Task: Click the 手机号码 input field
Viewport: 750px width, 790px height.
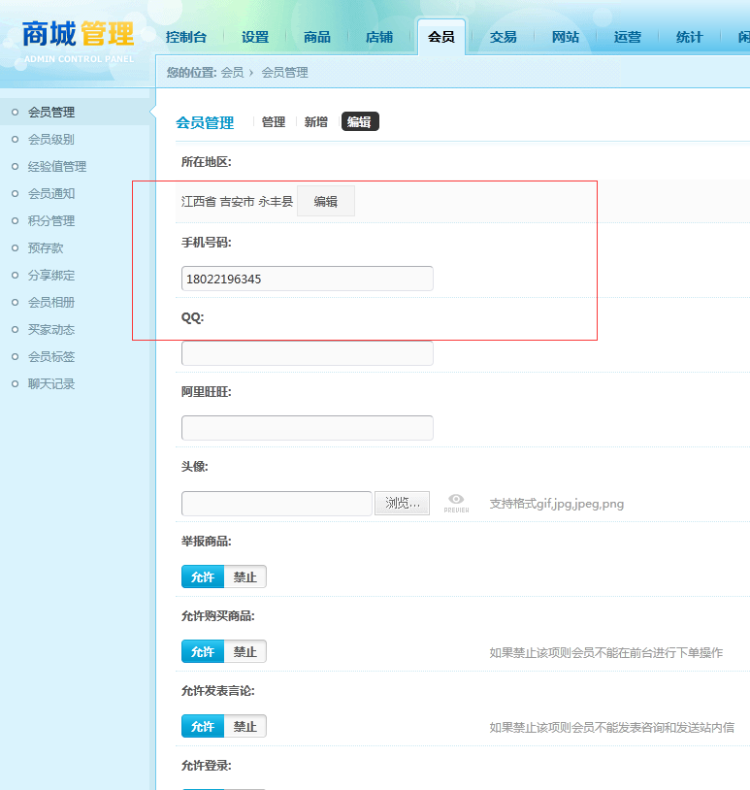Action: (307, 279)
